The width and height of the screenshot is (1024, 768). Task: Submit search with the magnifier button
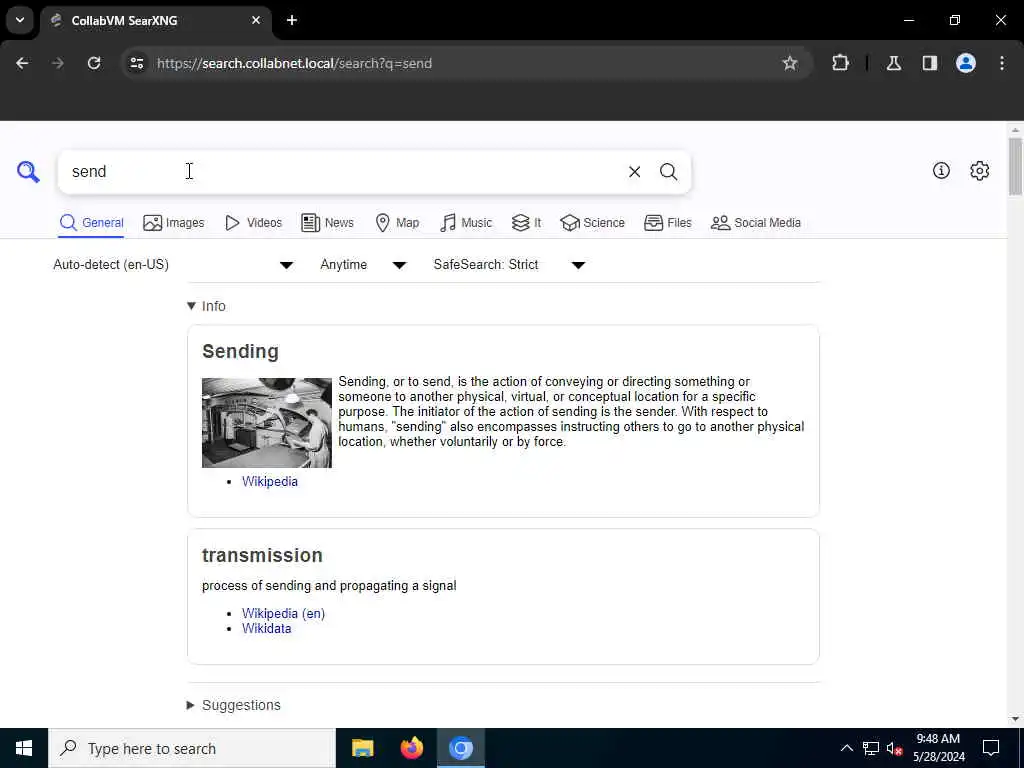[668, 172]
